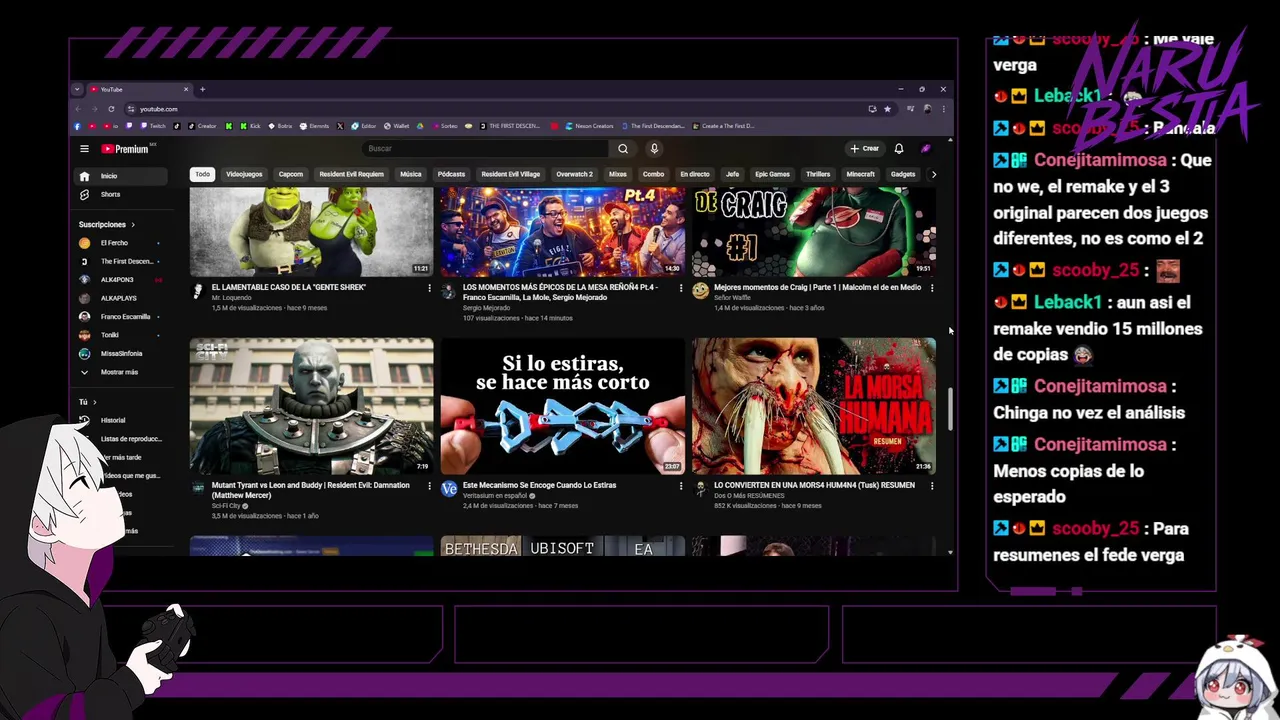Select the En directo filter chip

[695, 174]
